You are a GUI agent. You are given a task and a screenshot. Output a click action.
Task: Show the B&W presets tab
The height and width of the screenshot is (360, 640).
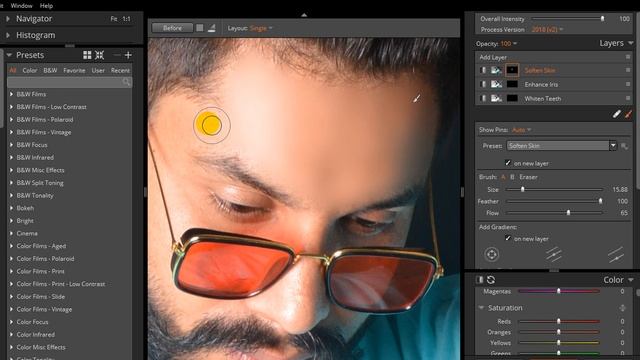pyautogui.click(x=50, y=70)
